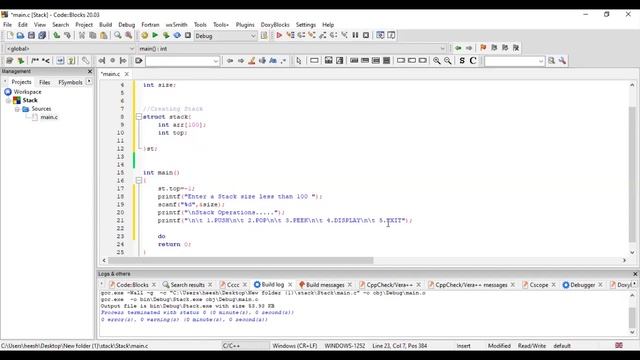This screenshot has height=360, width=640.
Task: Redo the edit via toolbar
Action: click(67, 36)
